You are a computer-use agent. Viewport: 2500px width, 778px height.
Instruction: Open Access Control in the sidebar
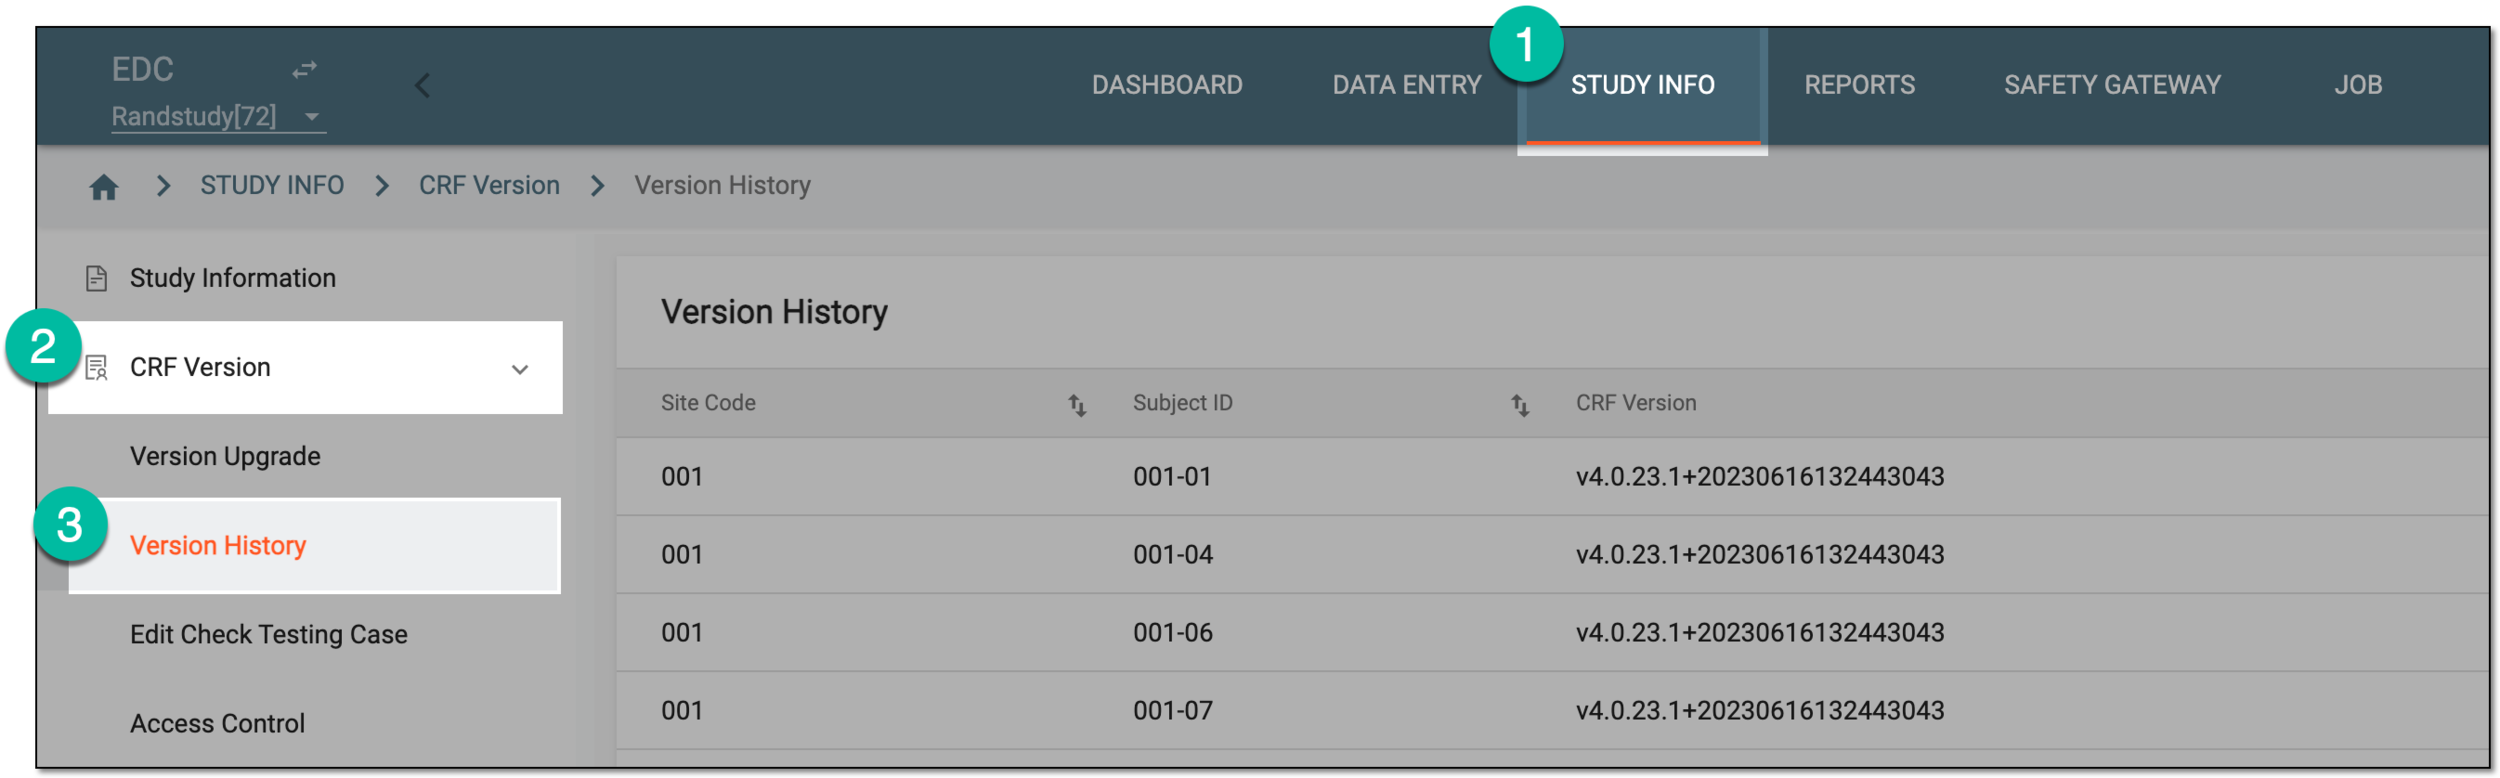pyautogui.click(x=217, y=724)
